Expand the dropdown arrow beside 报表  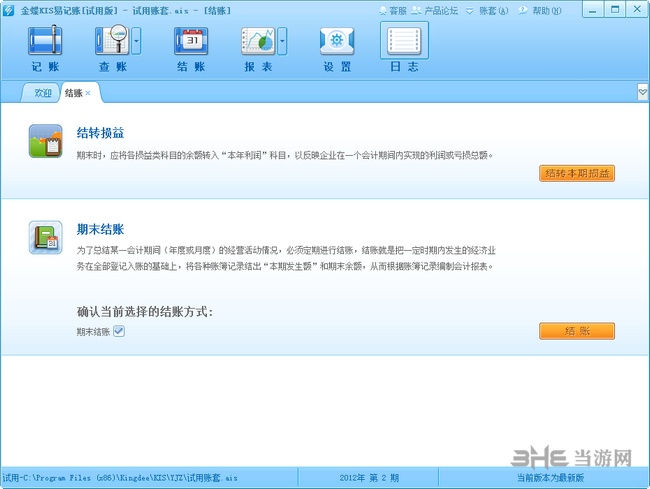(282, 41)
